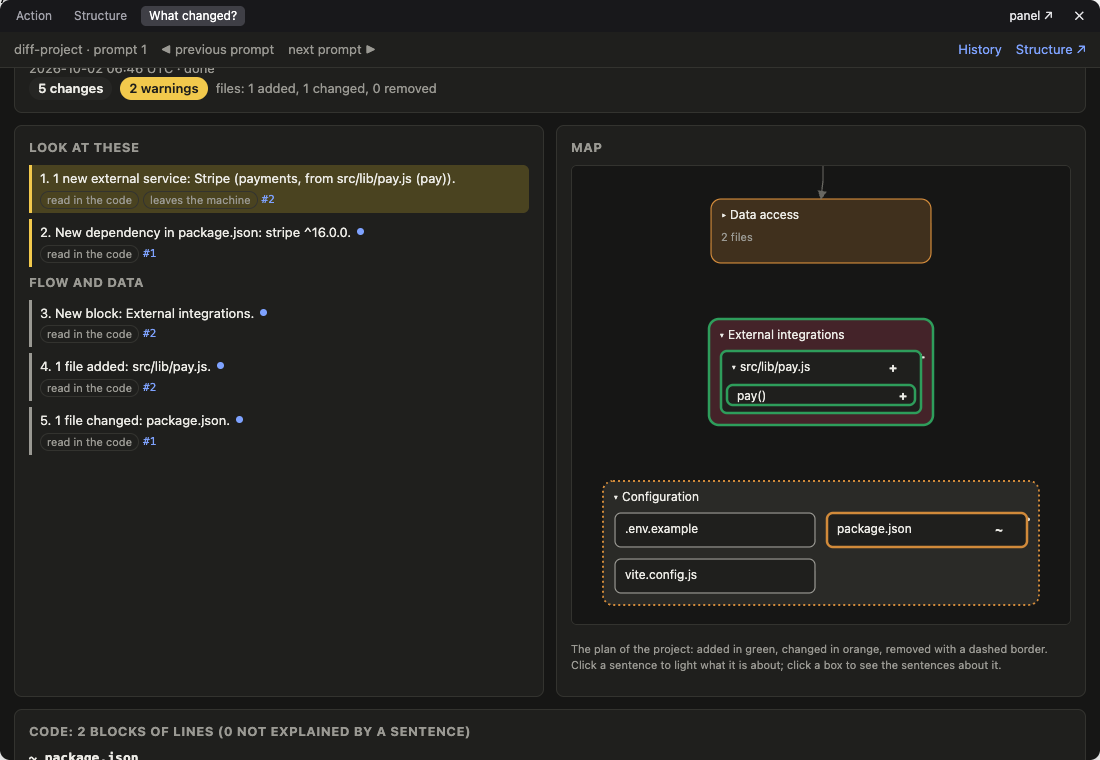Click the plus marker on the pay() map box

pyautogui.click(x=903, y=396)
